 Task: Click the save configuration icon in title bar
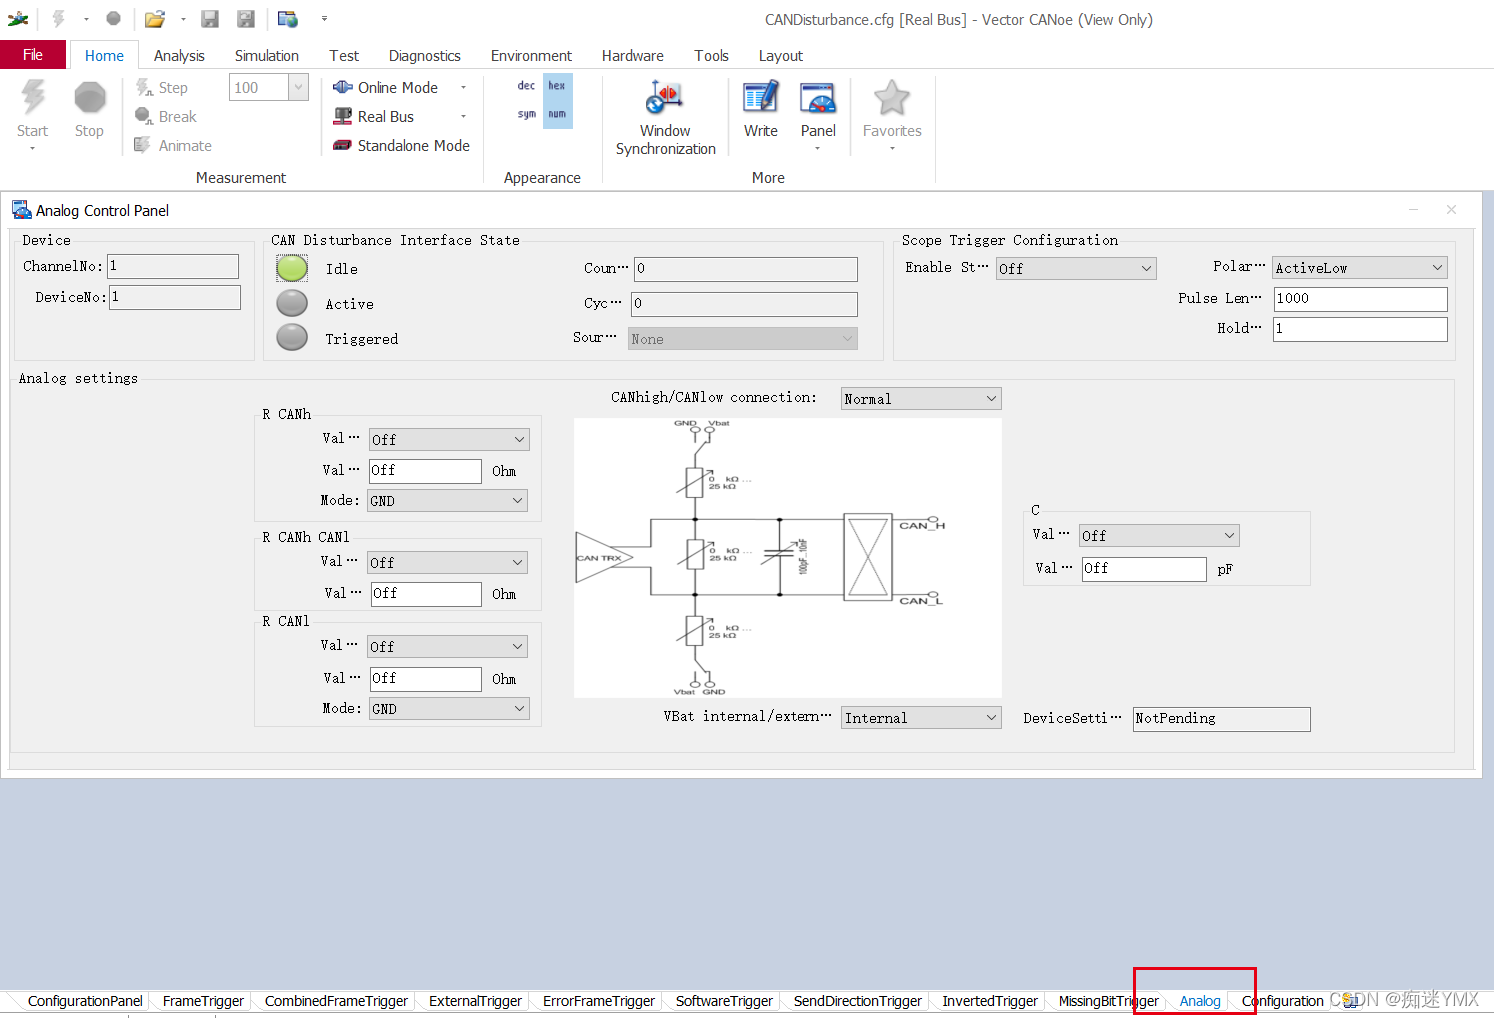(210, 19)
